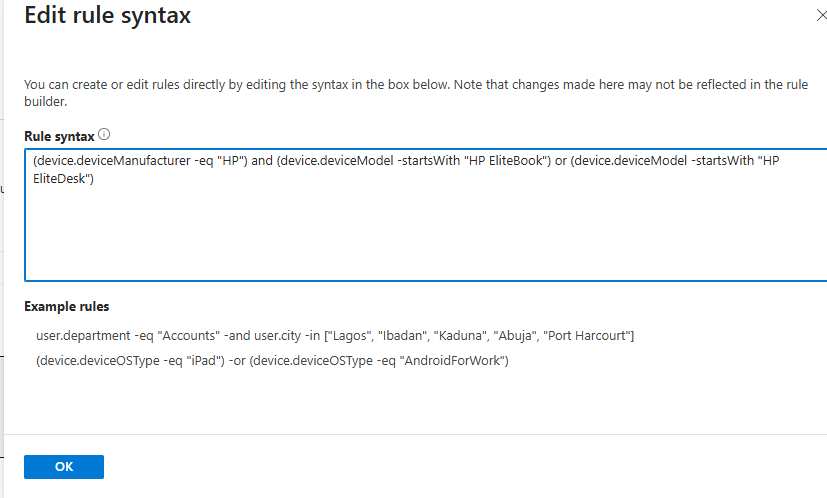827x498 pixels.
Task: Click the -eq "HP" condition in the rule
Action: [211, 162]
